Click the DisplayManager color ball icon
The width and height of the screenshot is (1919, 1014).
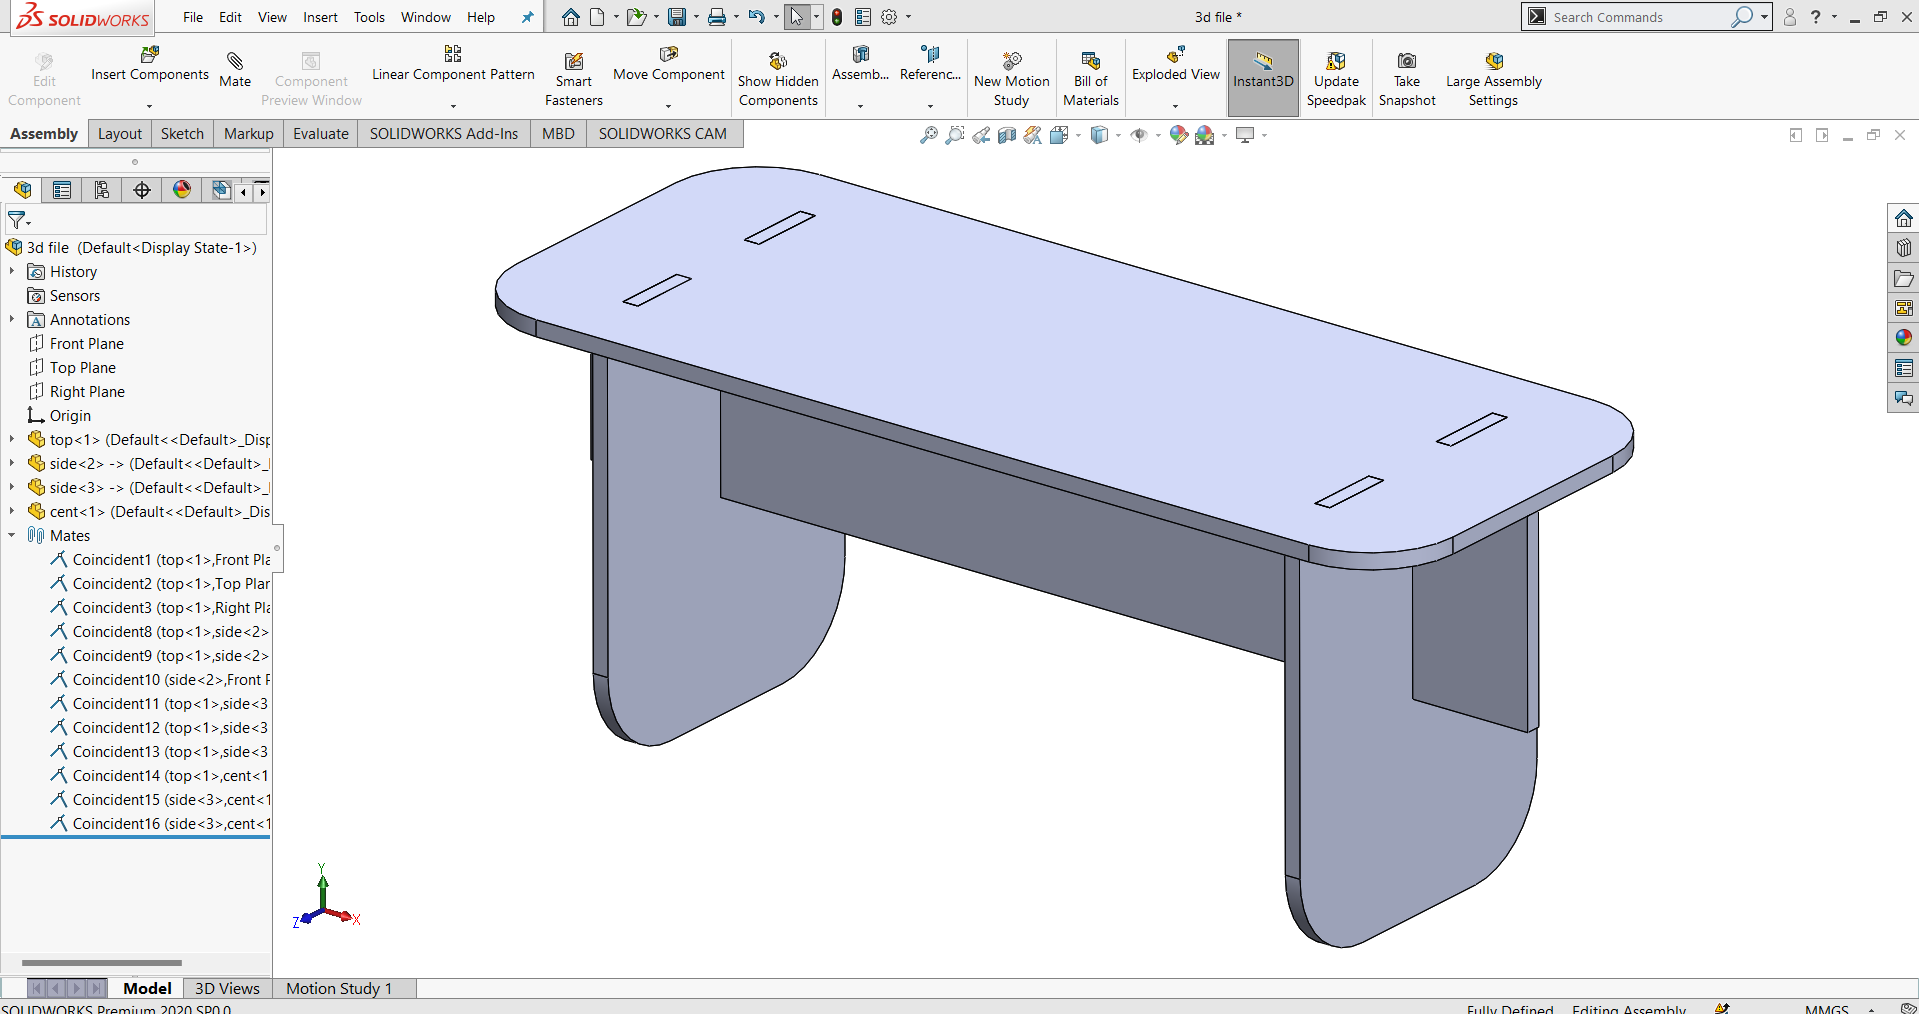(182, 190)
